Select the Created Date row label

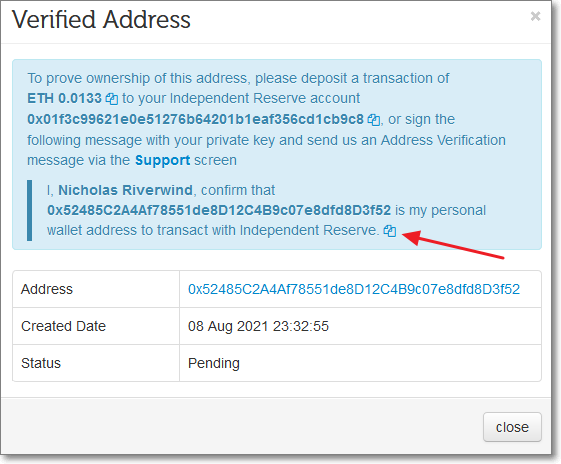tap(63, 326)
